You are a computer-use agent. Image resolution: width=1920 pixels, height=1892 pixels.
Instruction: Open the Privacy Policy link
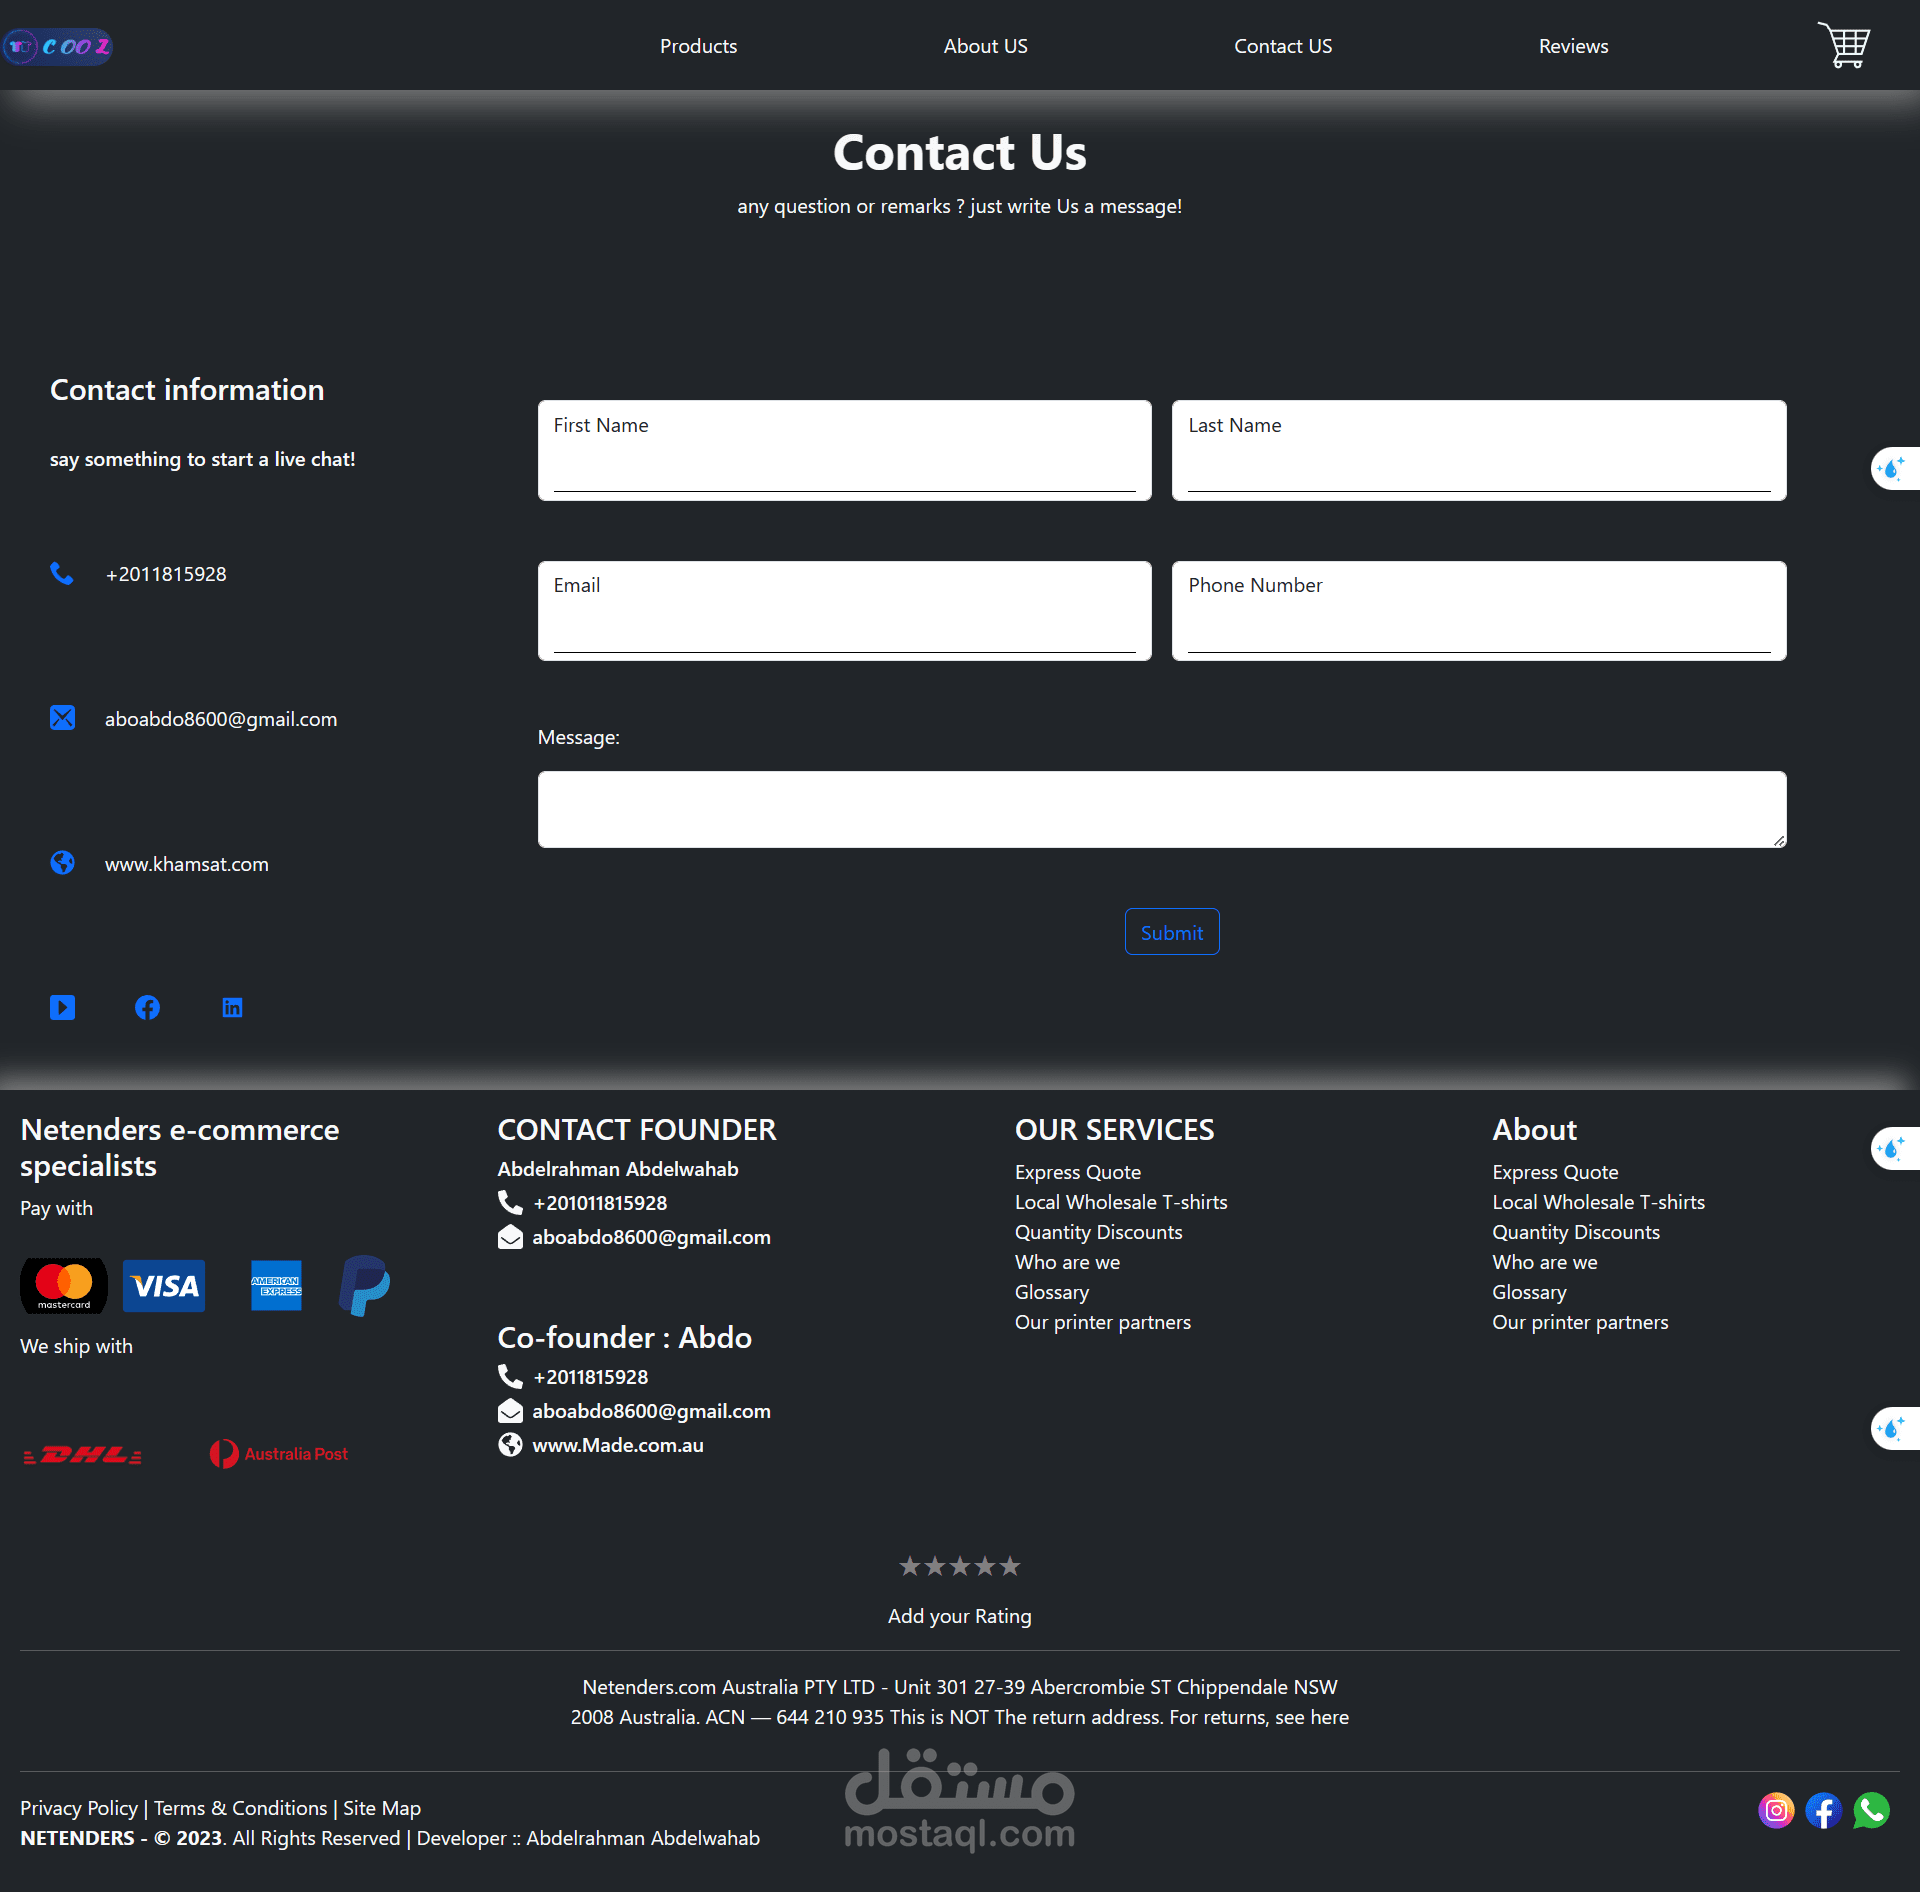pyautogui.click(x=79, y=1808)
